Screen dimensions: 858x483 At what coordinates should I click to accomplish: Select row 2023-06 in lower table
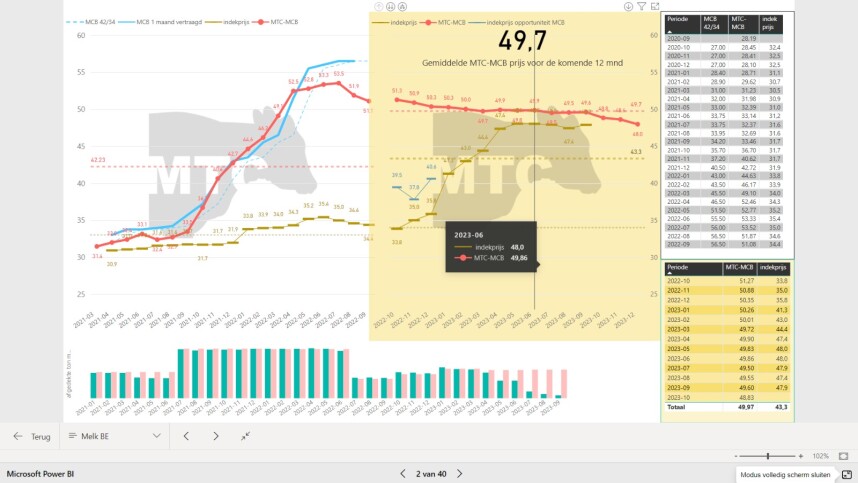coord(727,359)
